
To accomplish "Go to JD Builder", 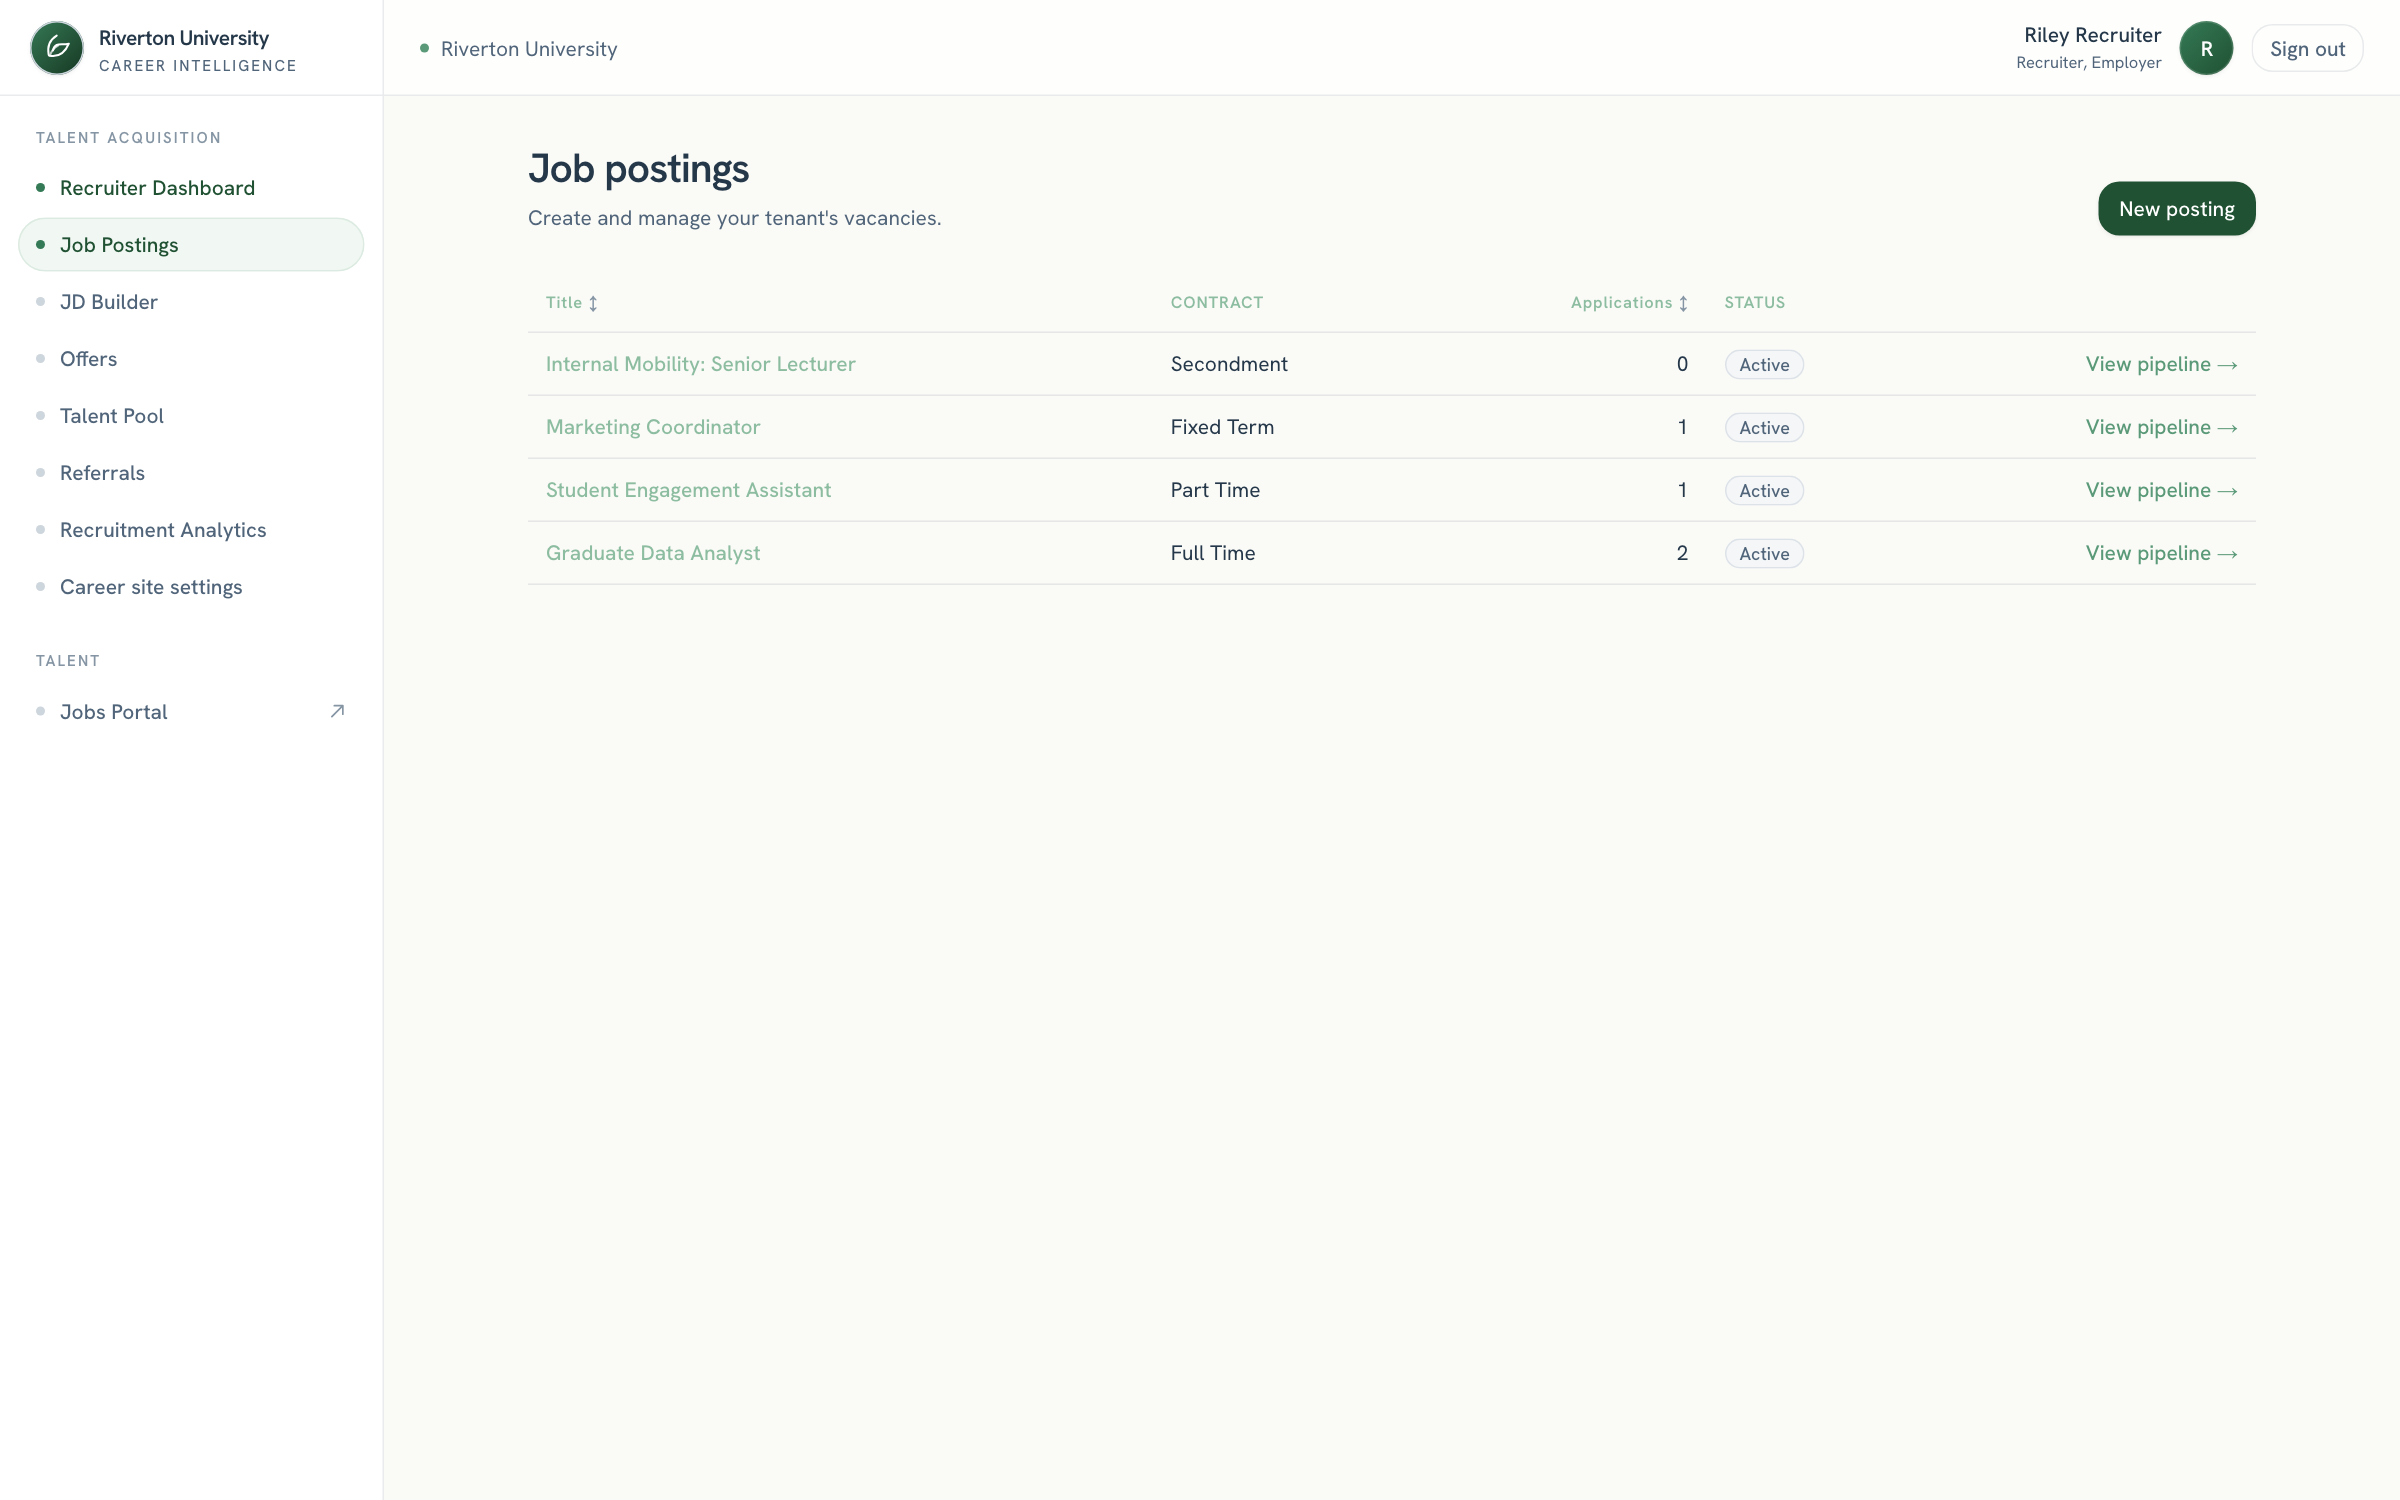I will 191,302.
